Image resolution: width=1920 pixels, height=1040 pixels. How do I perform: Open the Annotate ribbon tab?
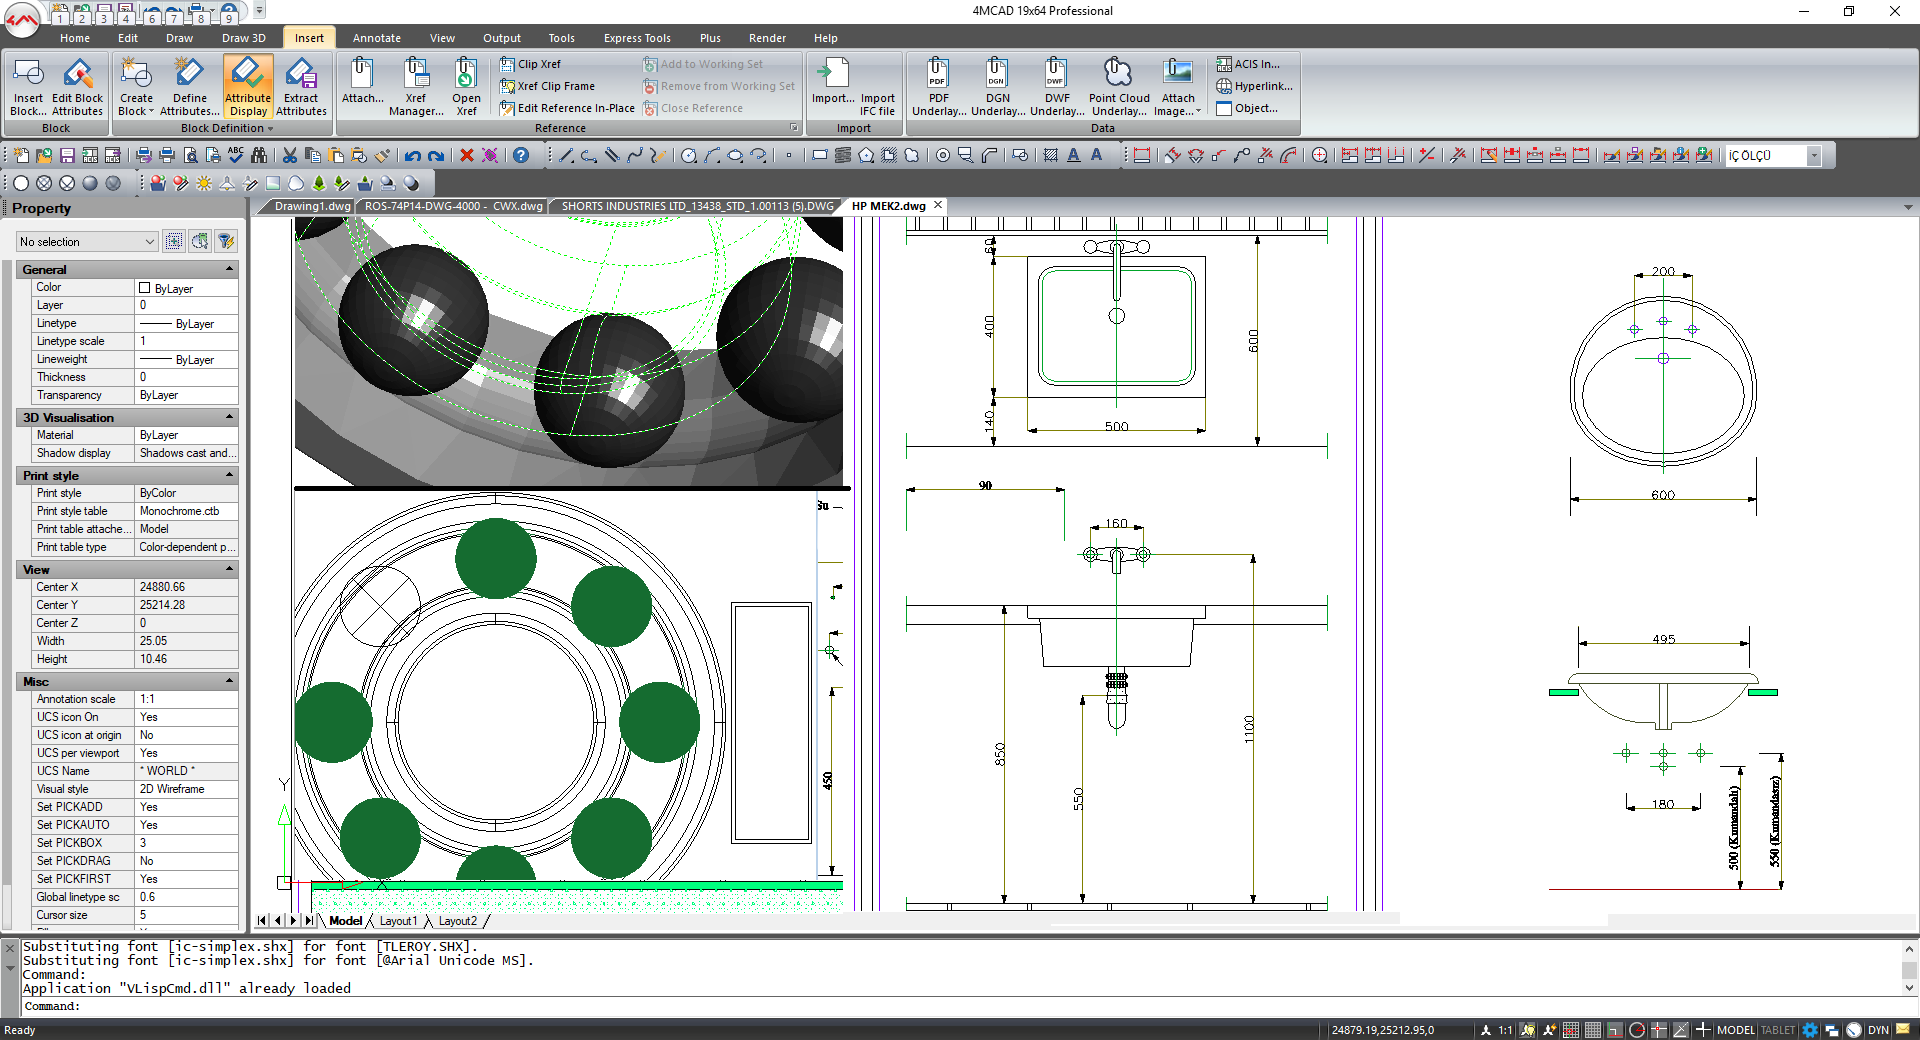[x=376, y=38]
